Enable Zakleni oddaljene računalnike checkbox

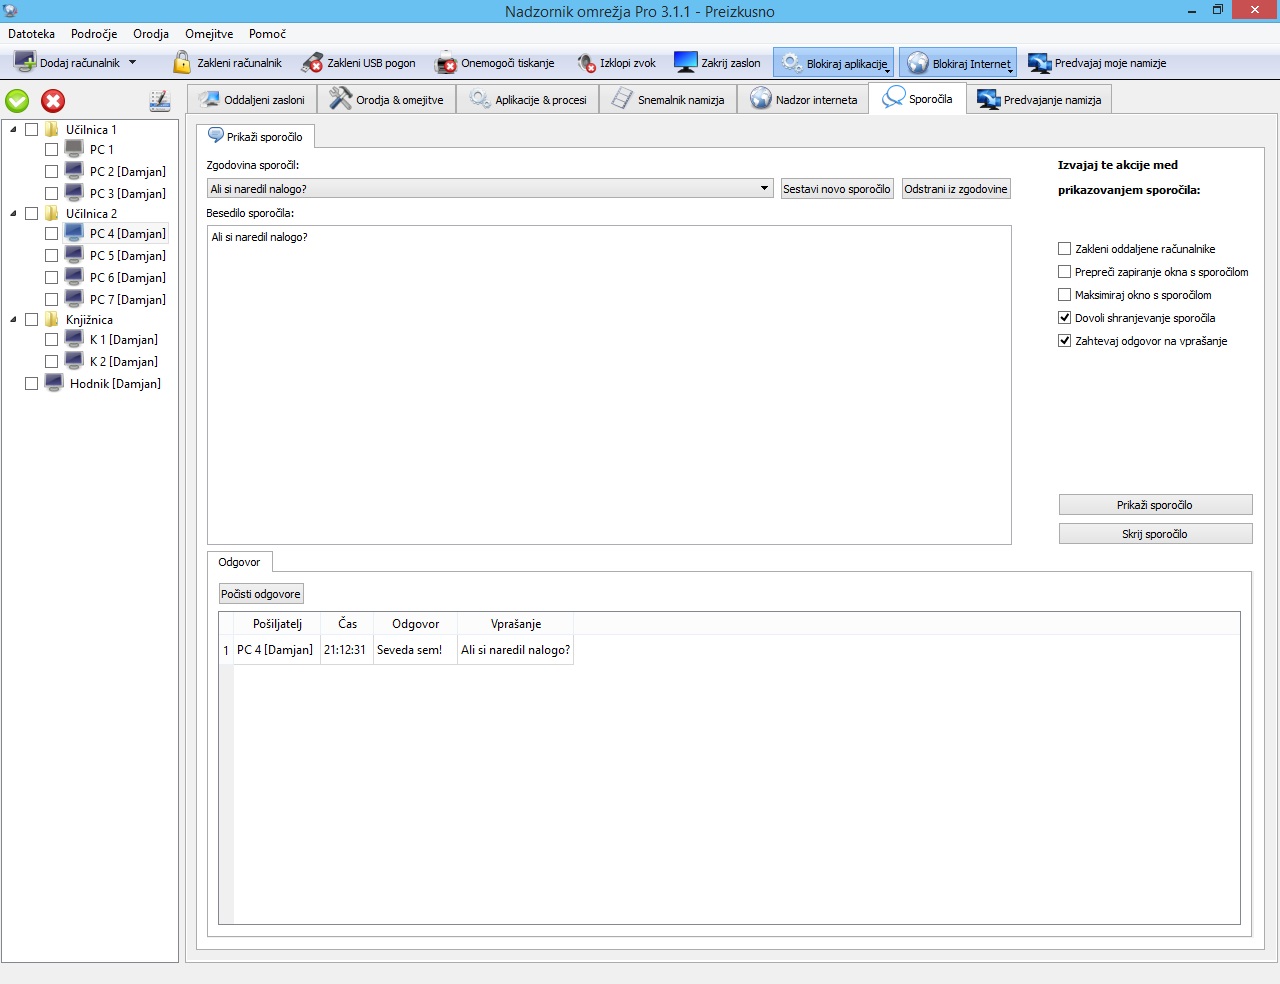1064,249
